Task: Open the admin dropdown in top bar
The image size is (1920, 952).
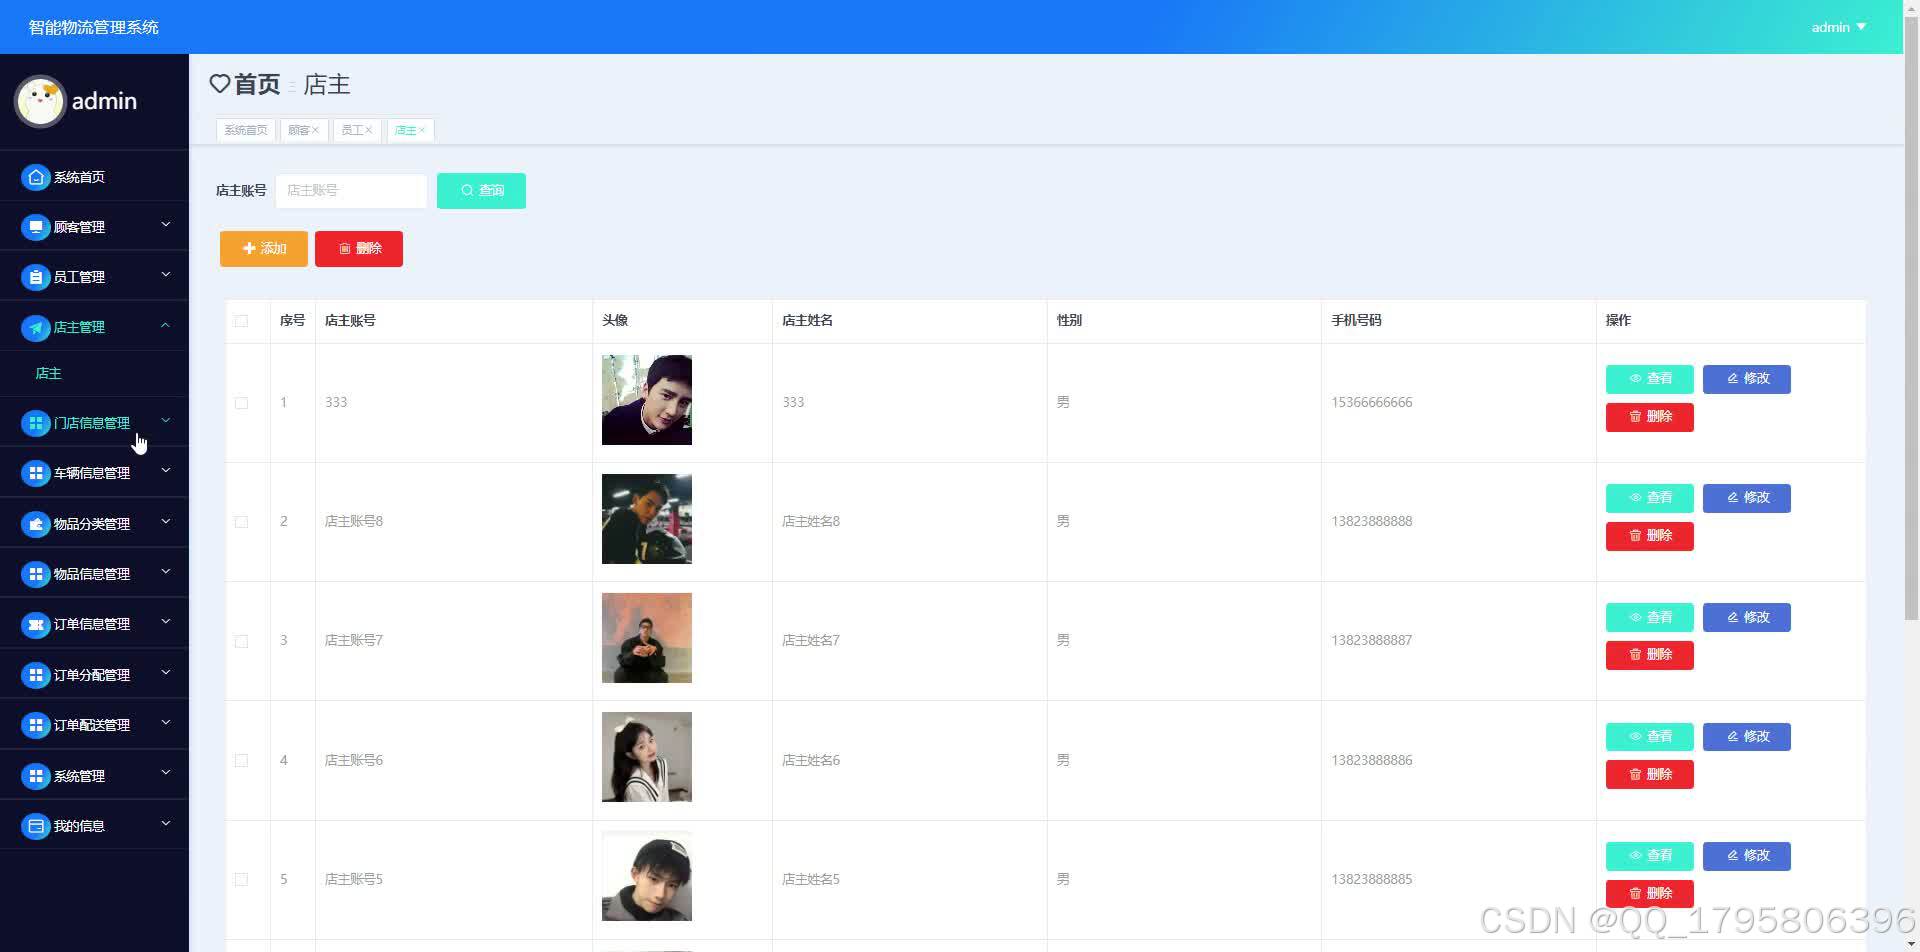Action: pos(1838,27)
